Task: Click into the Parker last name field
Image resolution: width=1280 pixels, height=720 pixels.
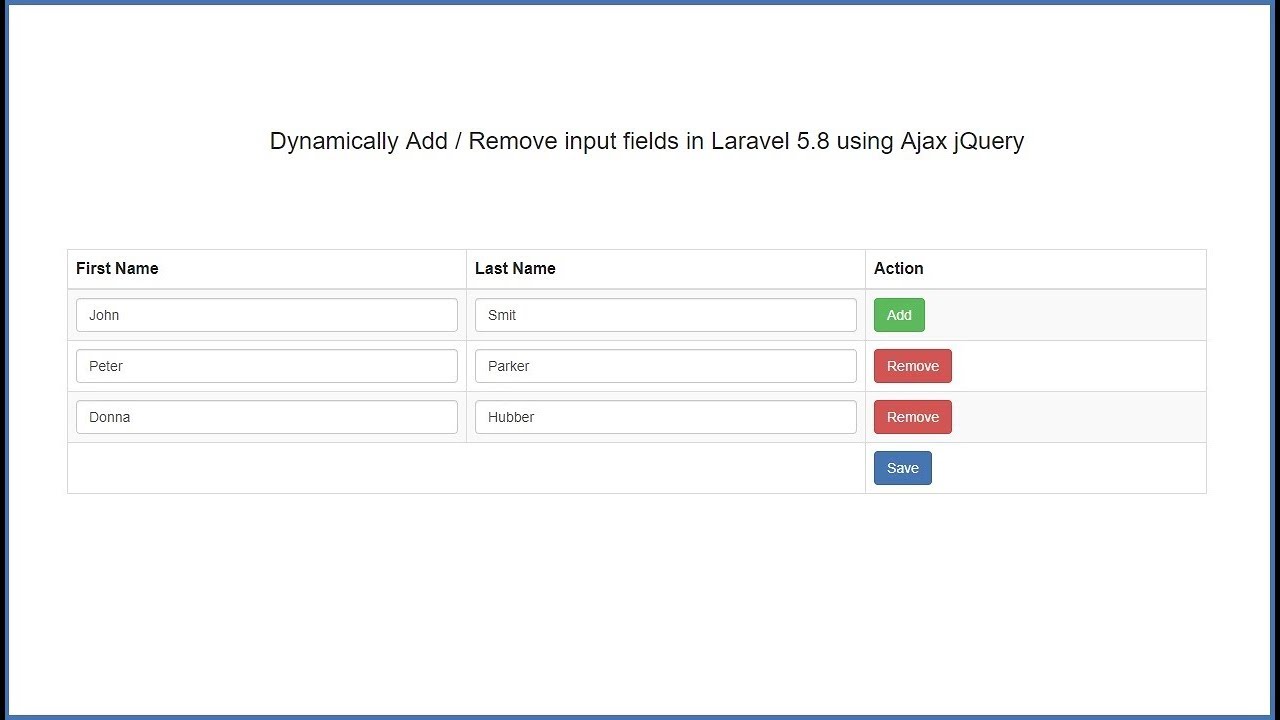Action: (665, 366)
